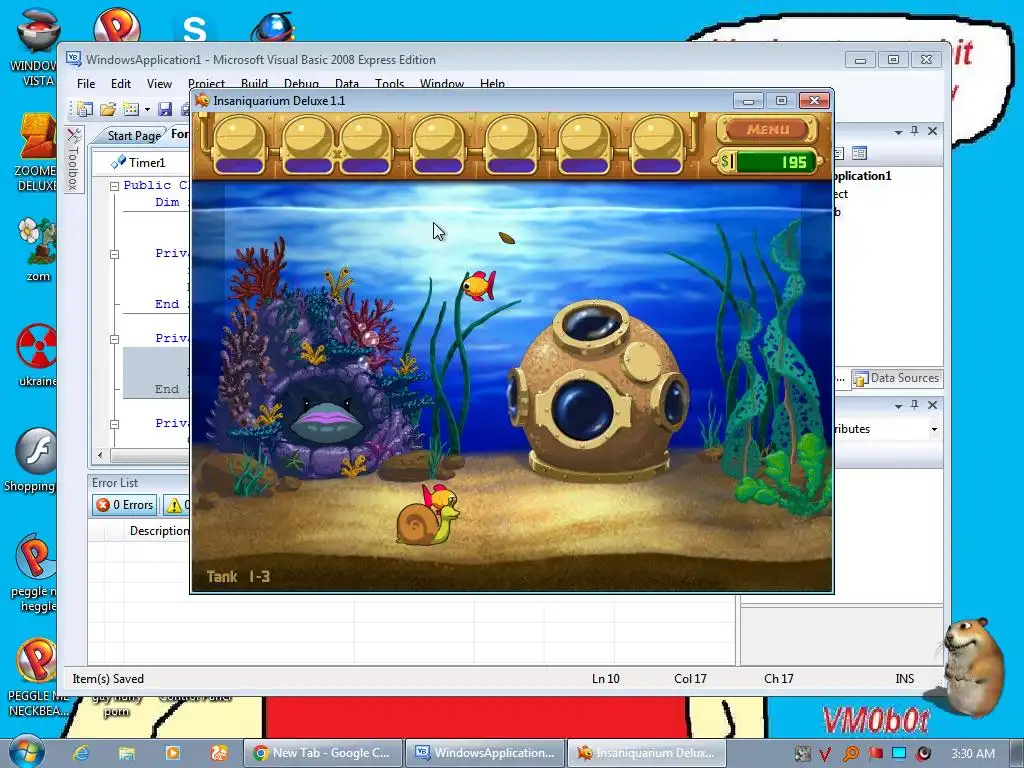Open the Timer1 object dropdown
Screen dimensions: 1024x768
(140, 162)
